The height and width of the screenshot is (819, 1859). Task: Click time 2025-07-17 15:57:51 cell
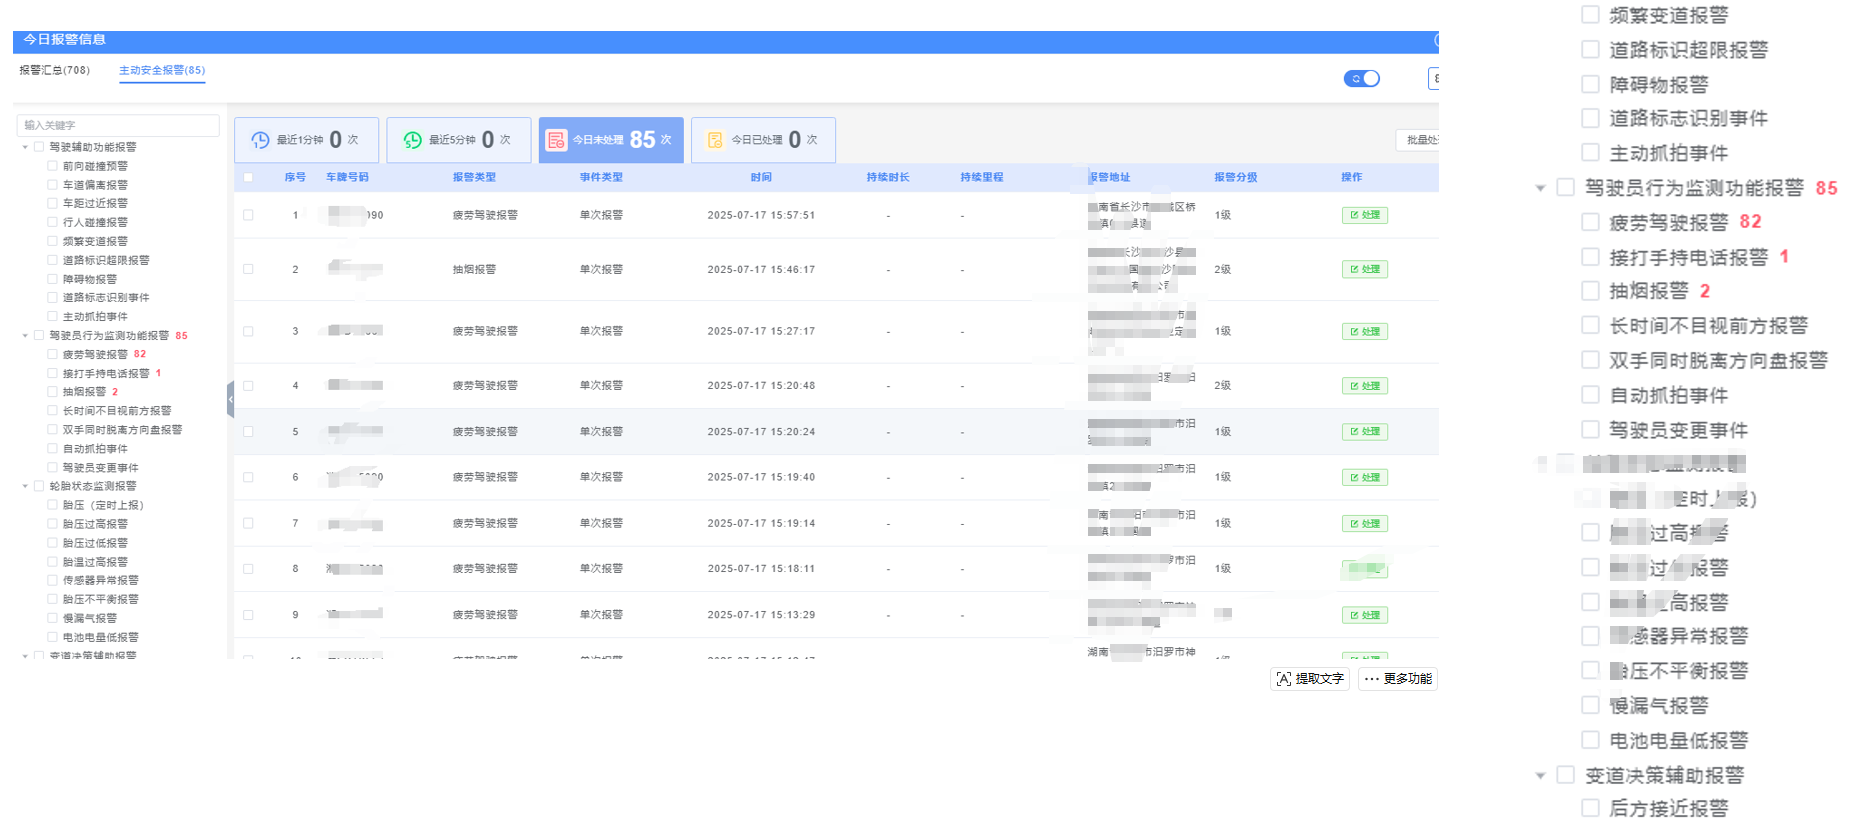[x=761, y=215]
